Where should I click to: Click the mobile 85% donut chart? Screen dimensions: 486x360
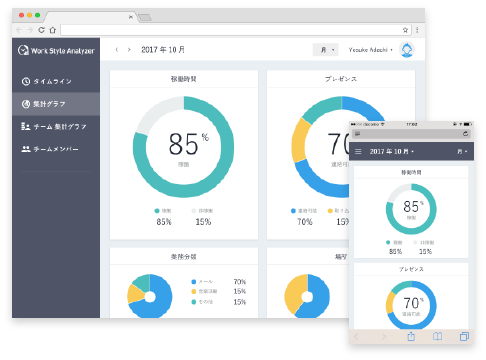[x=411, y=209]
